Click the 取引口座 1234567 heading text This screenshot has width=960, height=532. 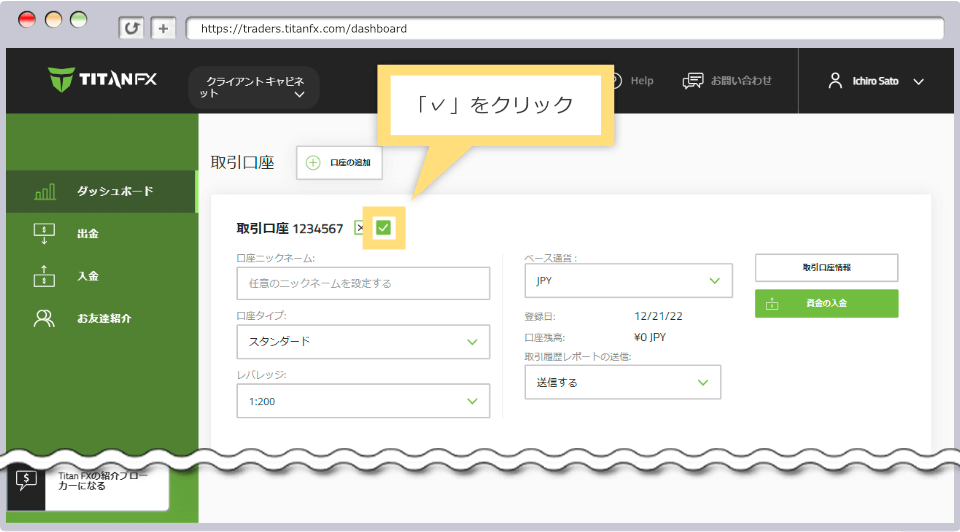(x=290, y=228)
